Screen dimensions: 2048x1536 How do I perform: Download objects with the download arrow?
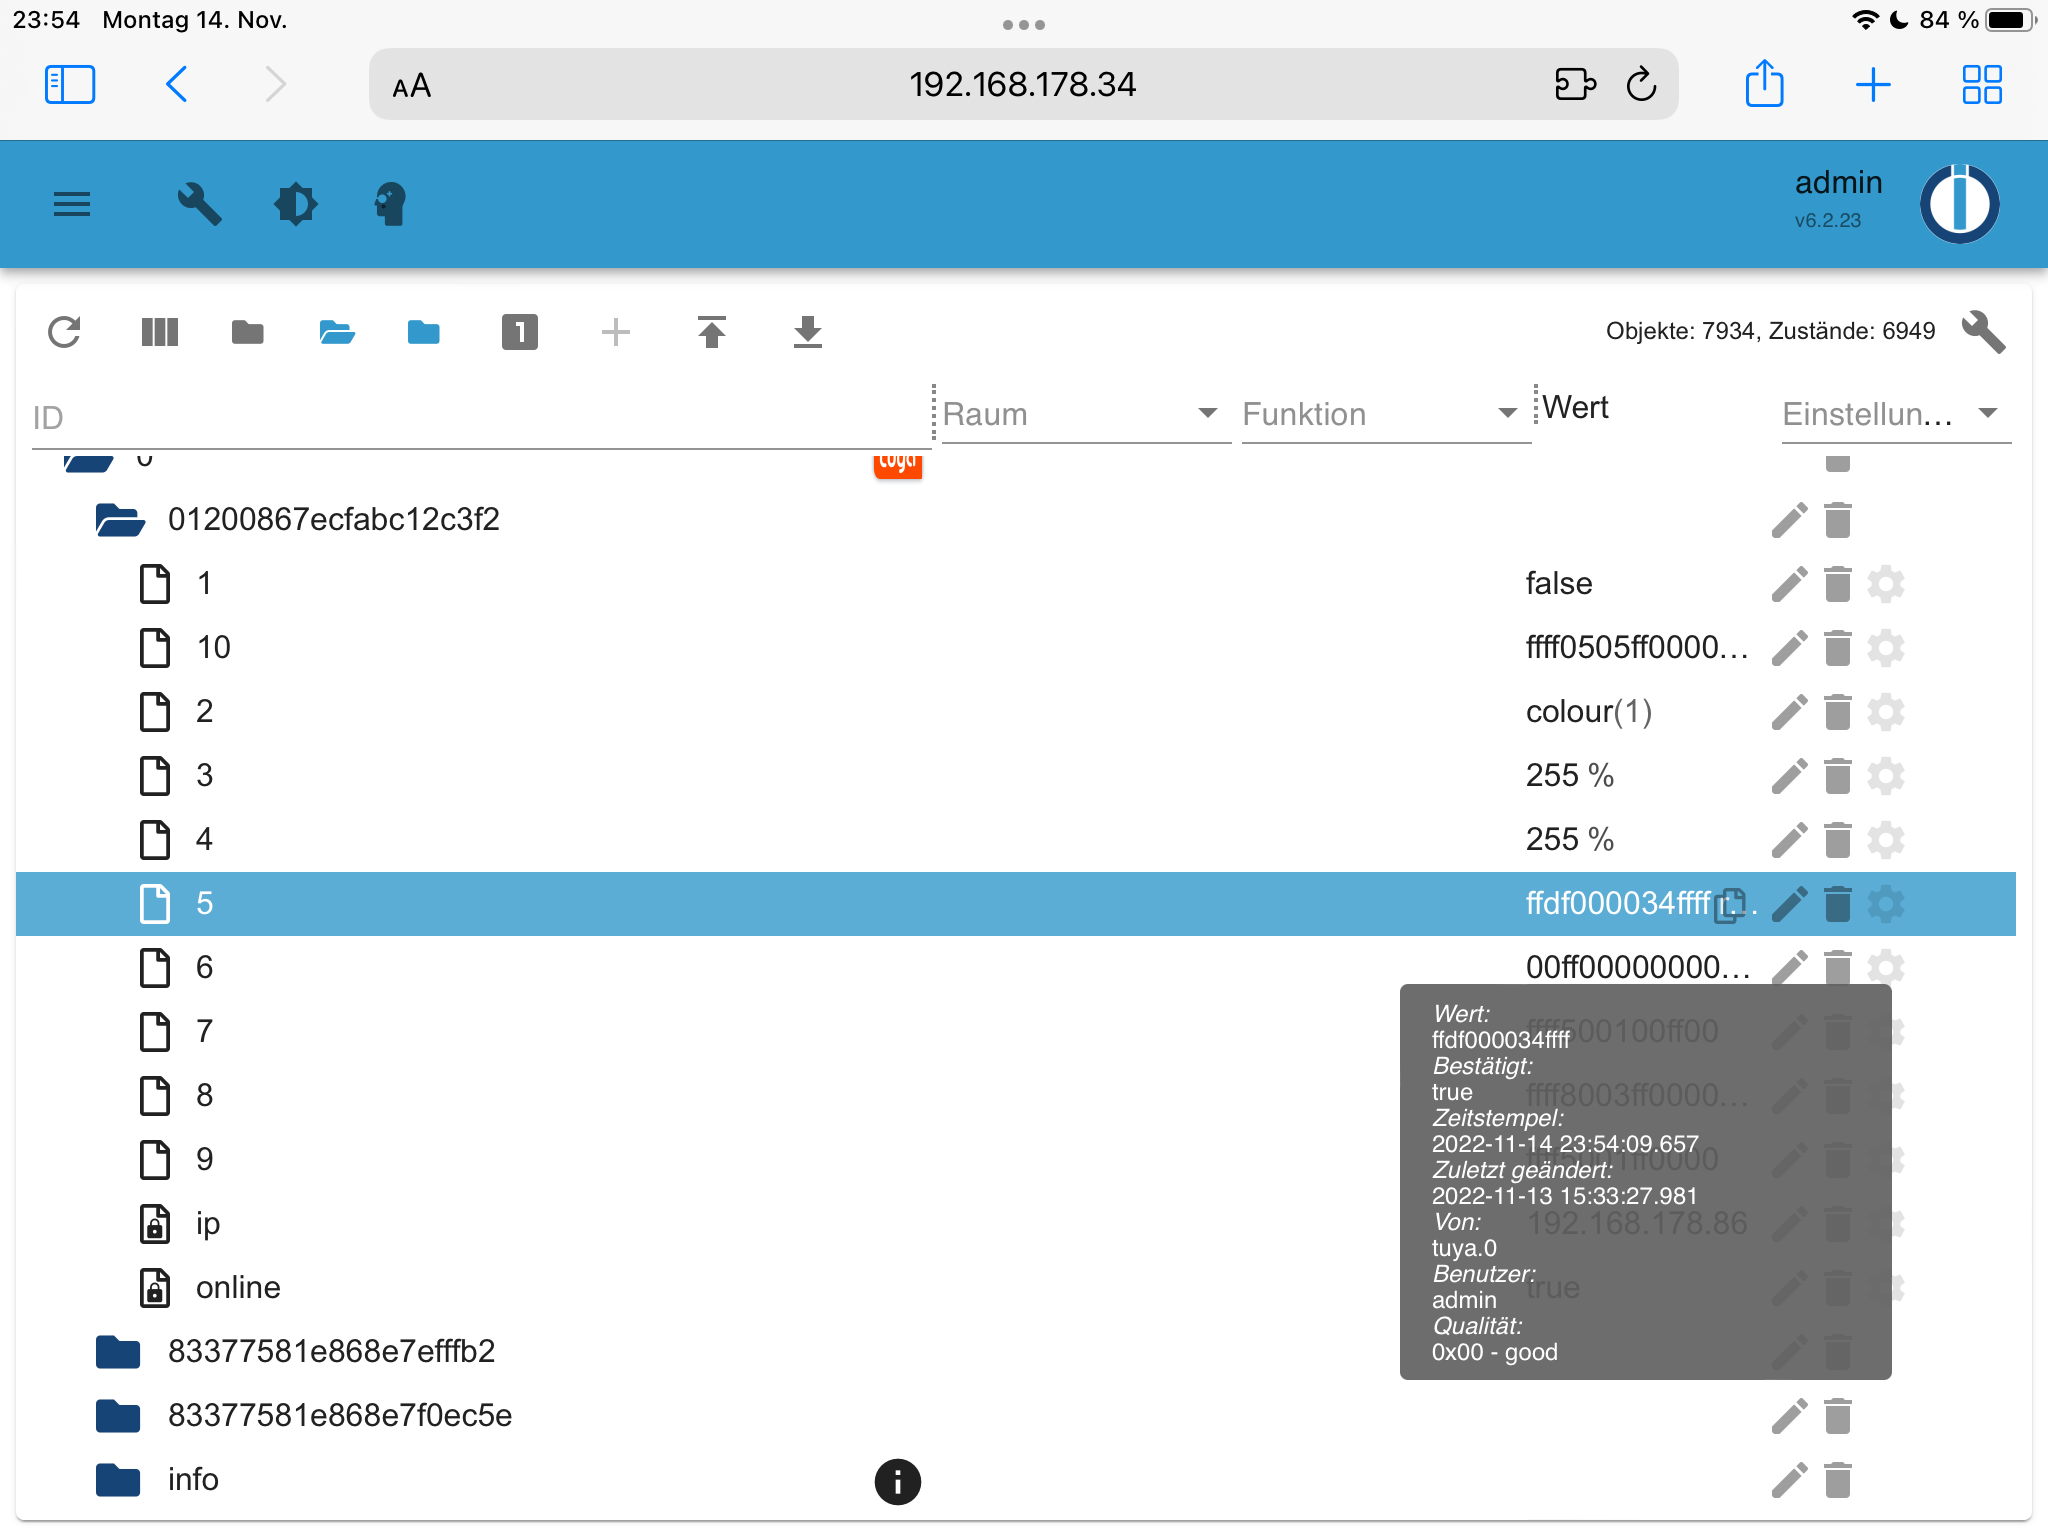[x=807, y=332]
